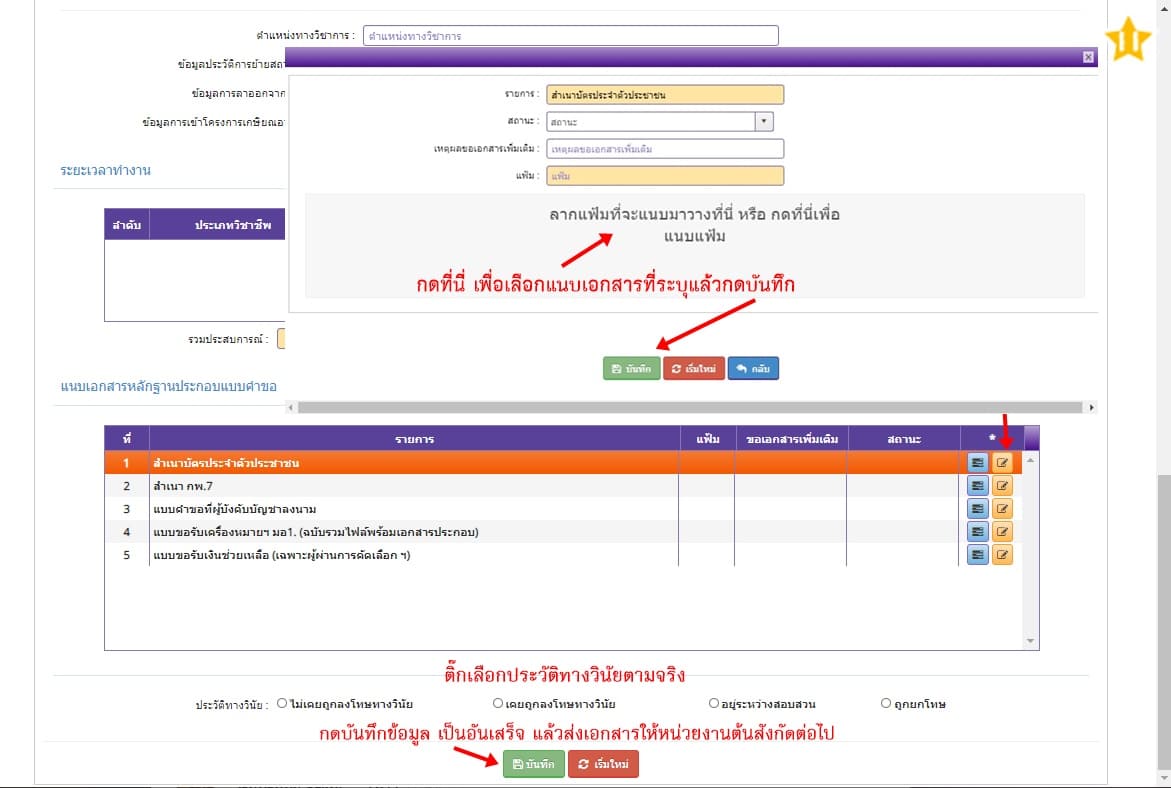
Task: Click edit icon for สำเนาบัตรประจำตัวประชาชน row
Action: (x=1002, y=462)
